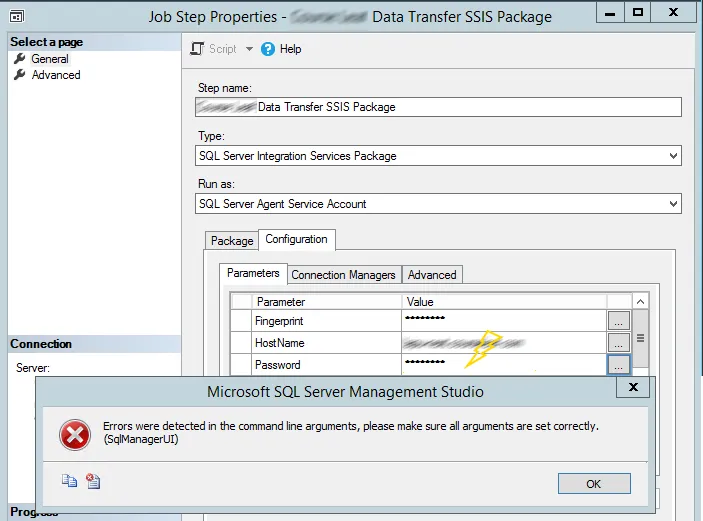Open the Advanced page wrench icon
This screenshot has width=703, height=521.
tap(20, 75)
